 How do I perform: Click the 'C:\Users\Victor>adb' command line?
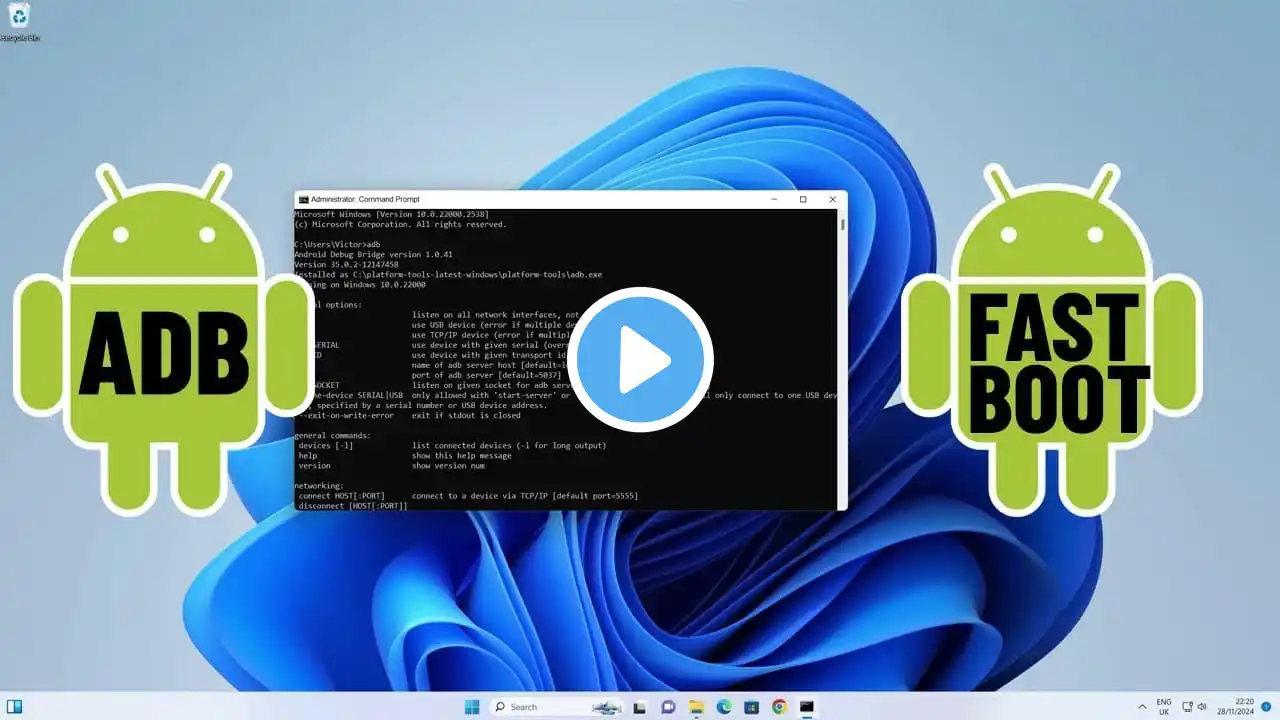(337, 245)
